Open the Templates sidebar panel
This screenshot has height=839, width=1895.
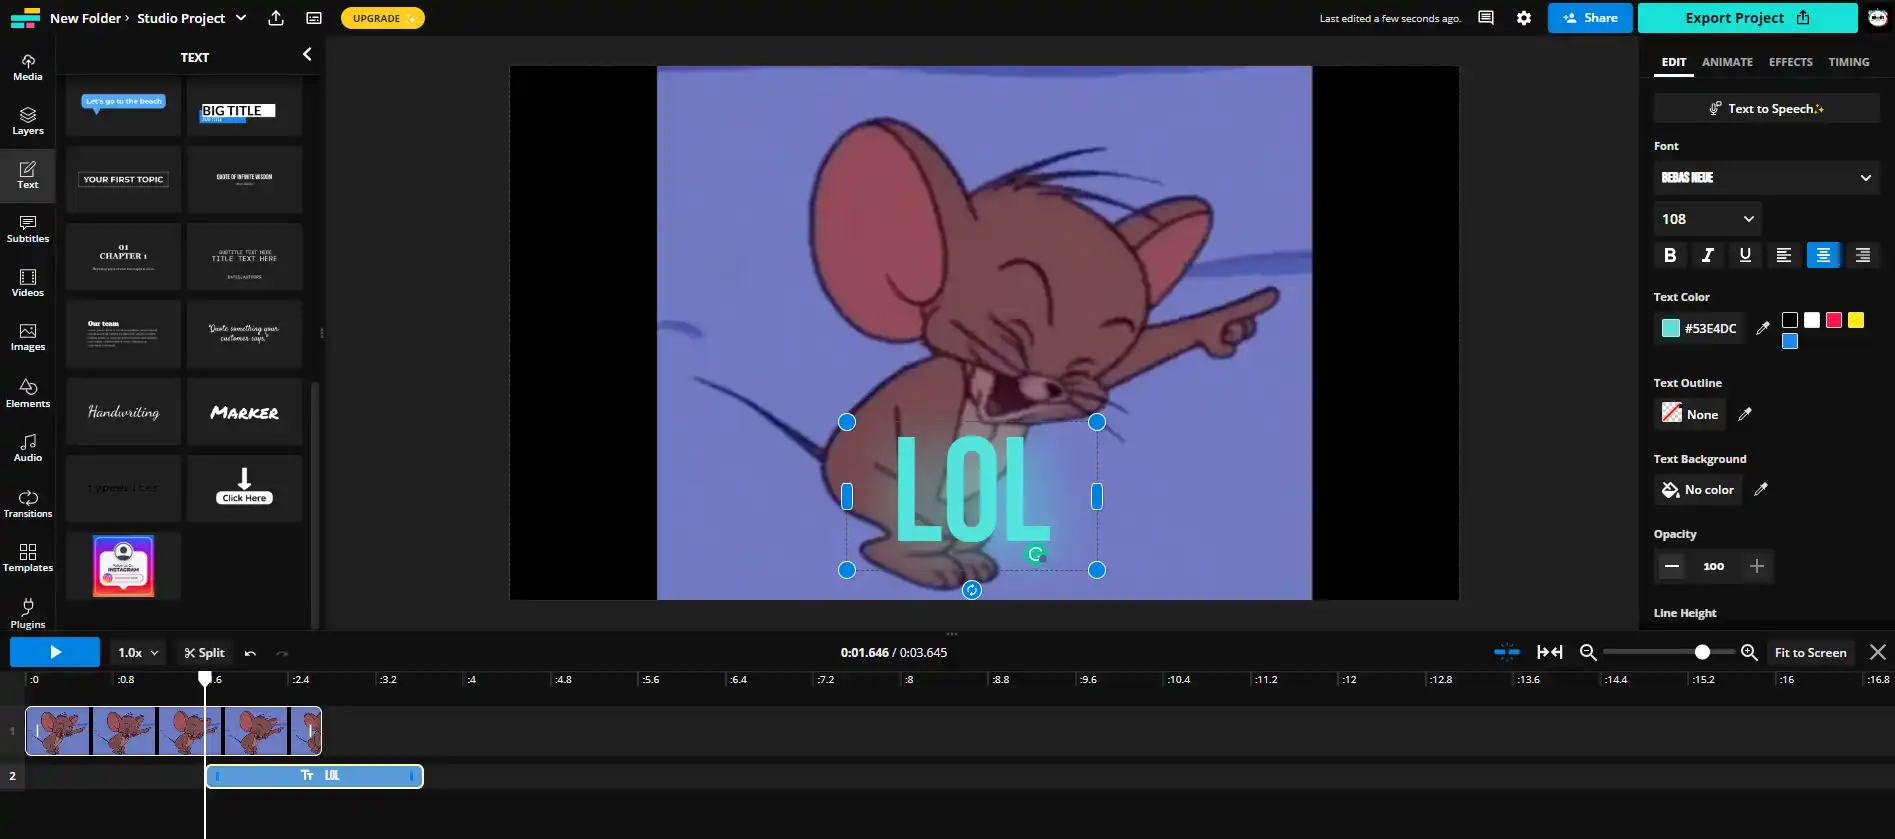click(28, 557)
